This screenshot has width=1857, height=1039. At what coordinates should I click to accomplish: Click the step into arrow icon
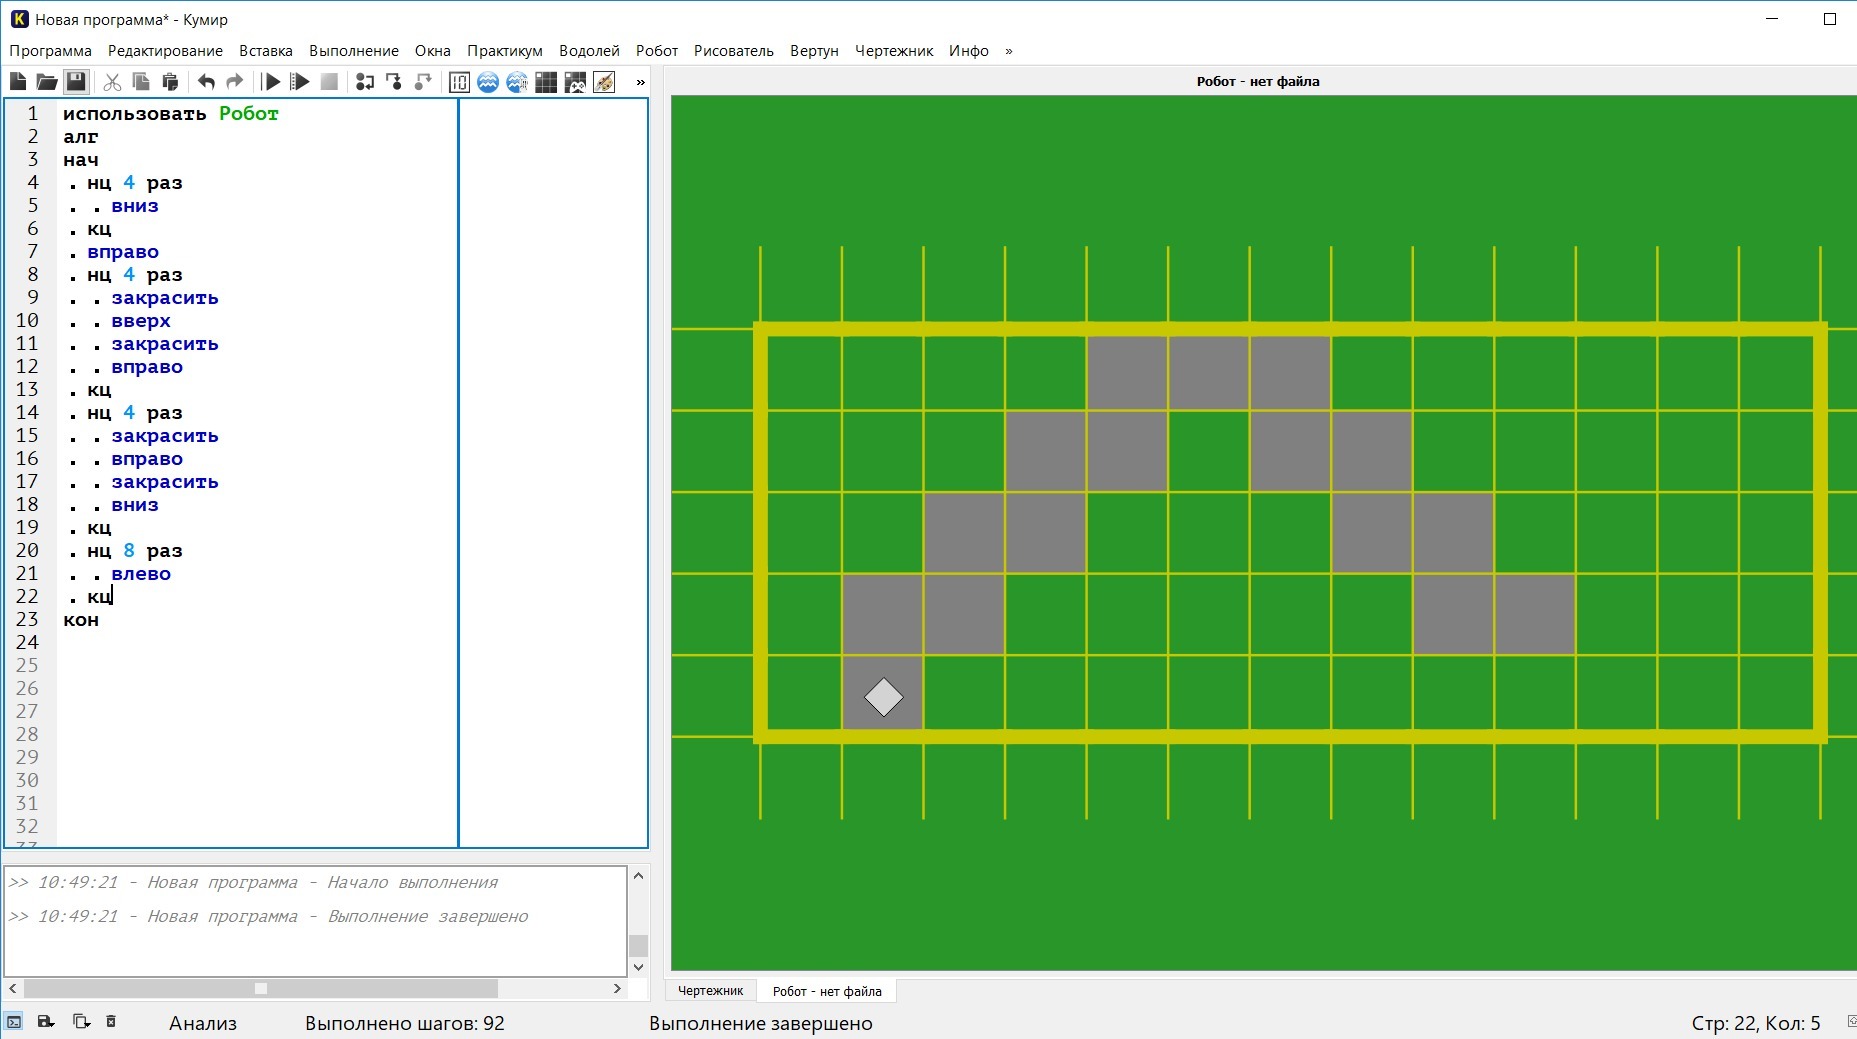(x=394, y=82)
